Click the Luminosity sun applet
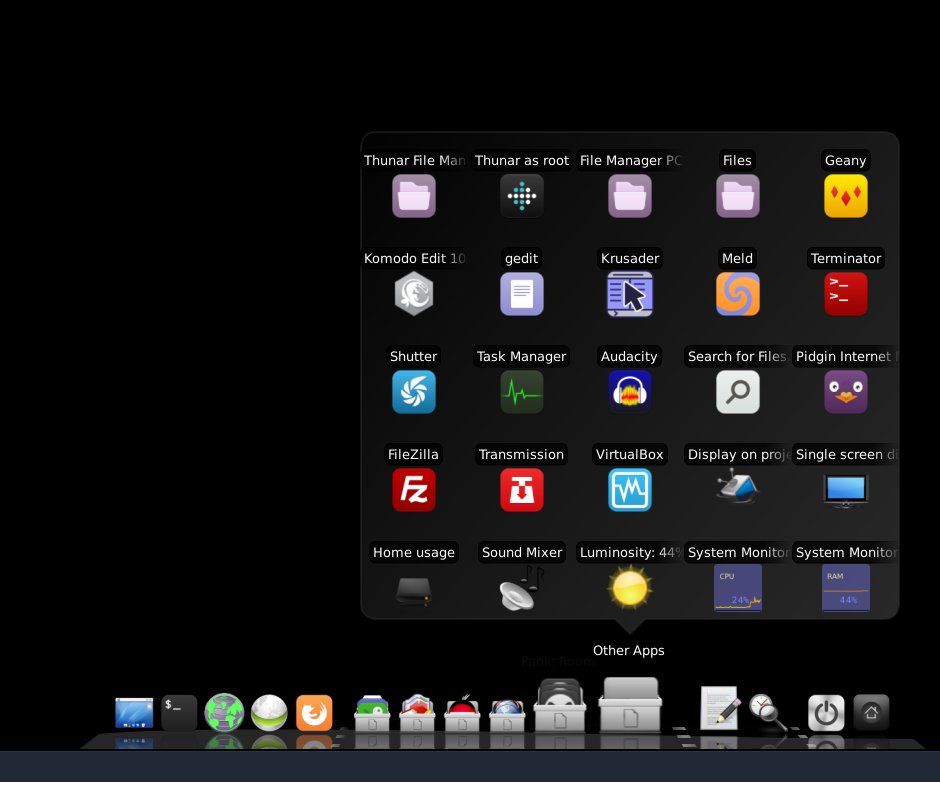The image size is (940, 785). click(629, 588)
